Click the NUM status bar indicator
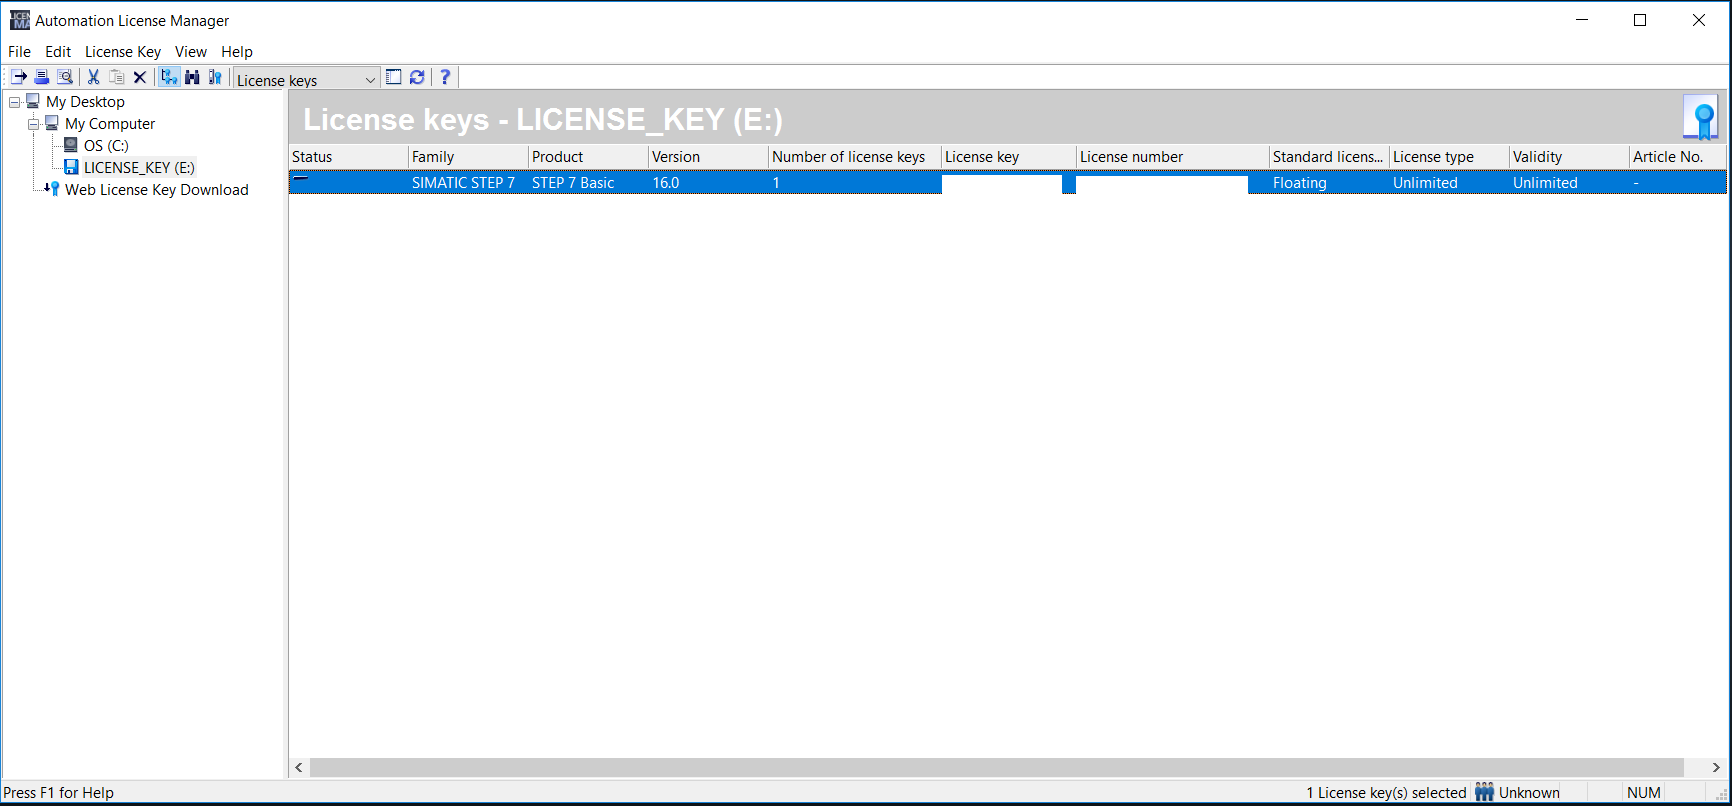Viewport: 1732px width, 806px height. (x=1644, y=793)
